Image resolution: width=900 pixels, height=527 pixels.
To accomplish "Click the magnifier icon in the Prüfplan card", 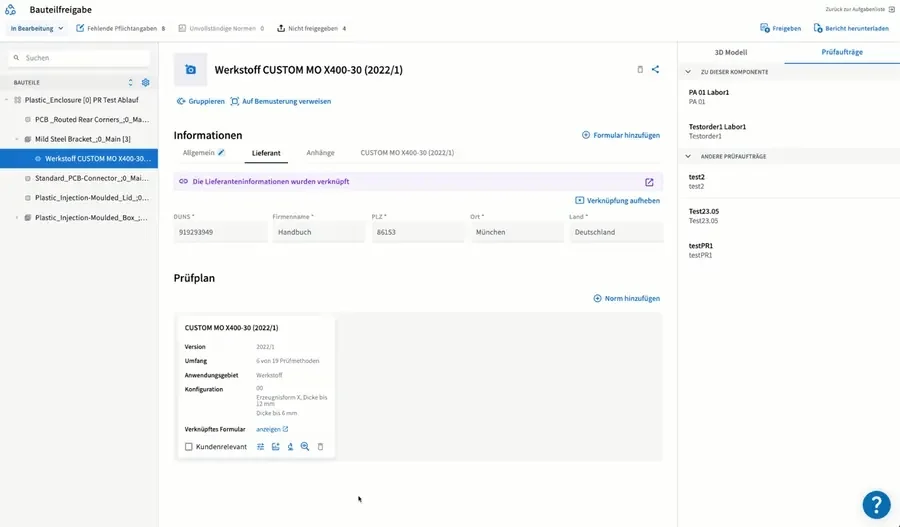I will tap(305, 447).
